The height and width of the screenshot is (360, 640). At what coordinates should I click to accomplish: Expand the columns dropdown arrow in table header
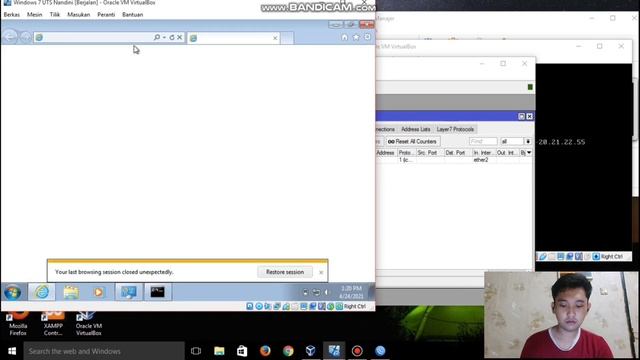(x=529, y=153)
